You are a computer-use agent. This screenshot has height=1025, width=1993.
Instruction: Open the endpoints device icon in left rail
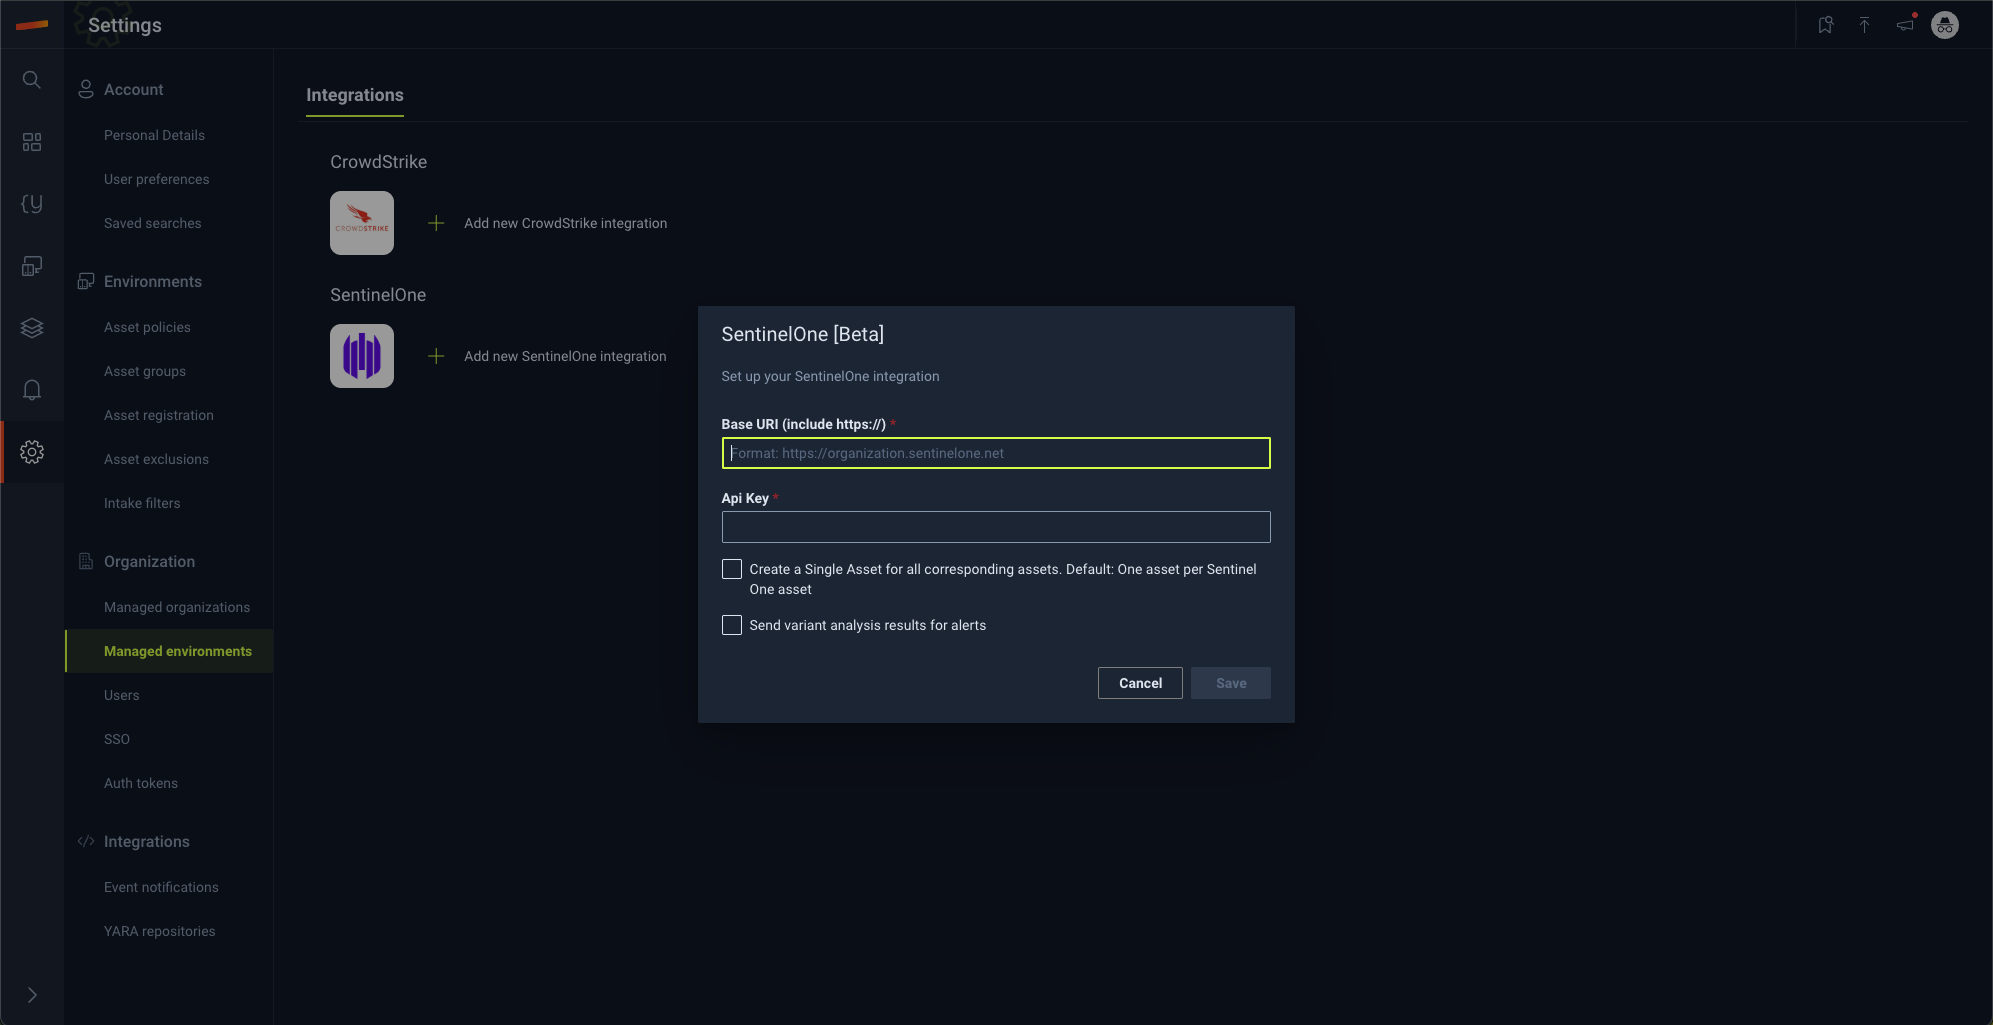pyautogui.click(x=32, y=266)
